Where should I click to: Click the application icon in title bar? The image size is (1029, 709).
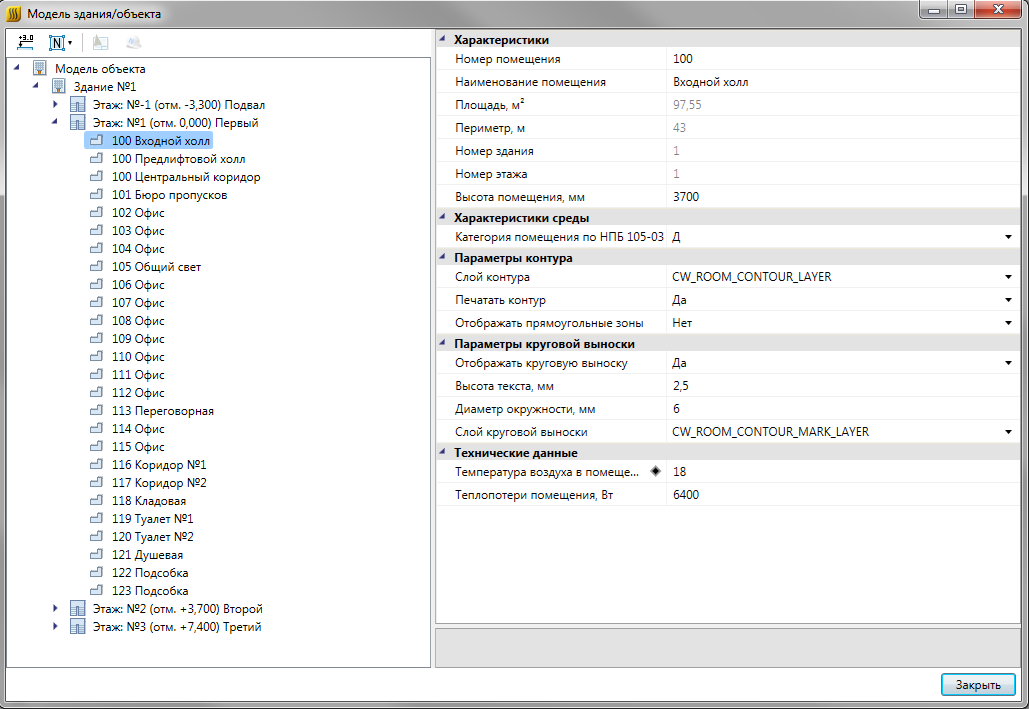(13, 13)
